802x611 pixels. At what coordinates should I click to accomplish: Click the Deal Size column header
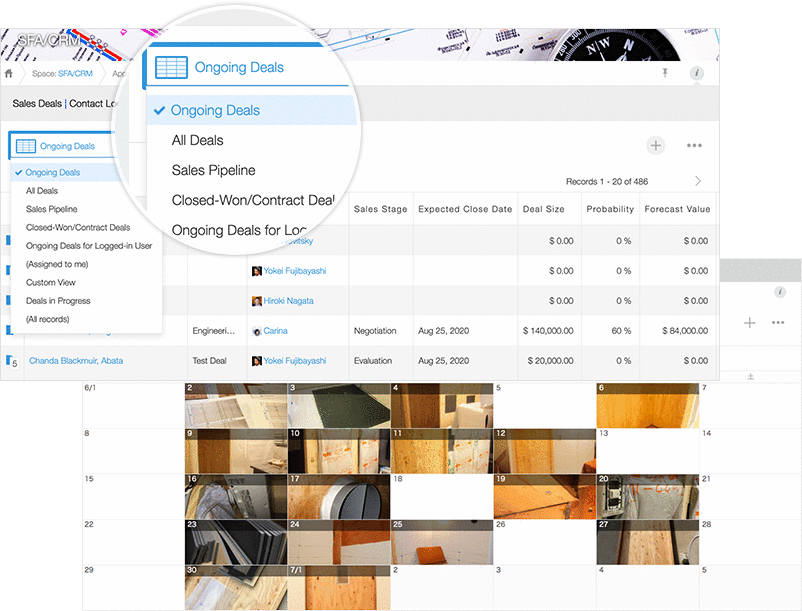(x=544, y=209)
